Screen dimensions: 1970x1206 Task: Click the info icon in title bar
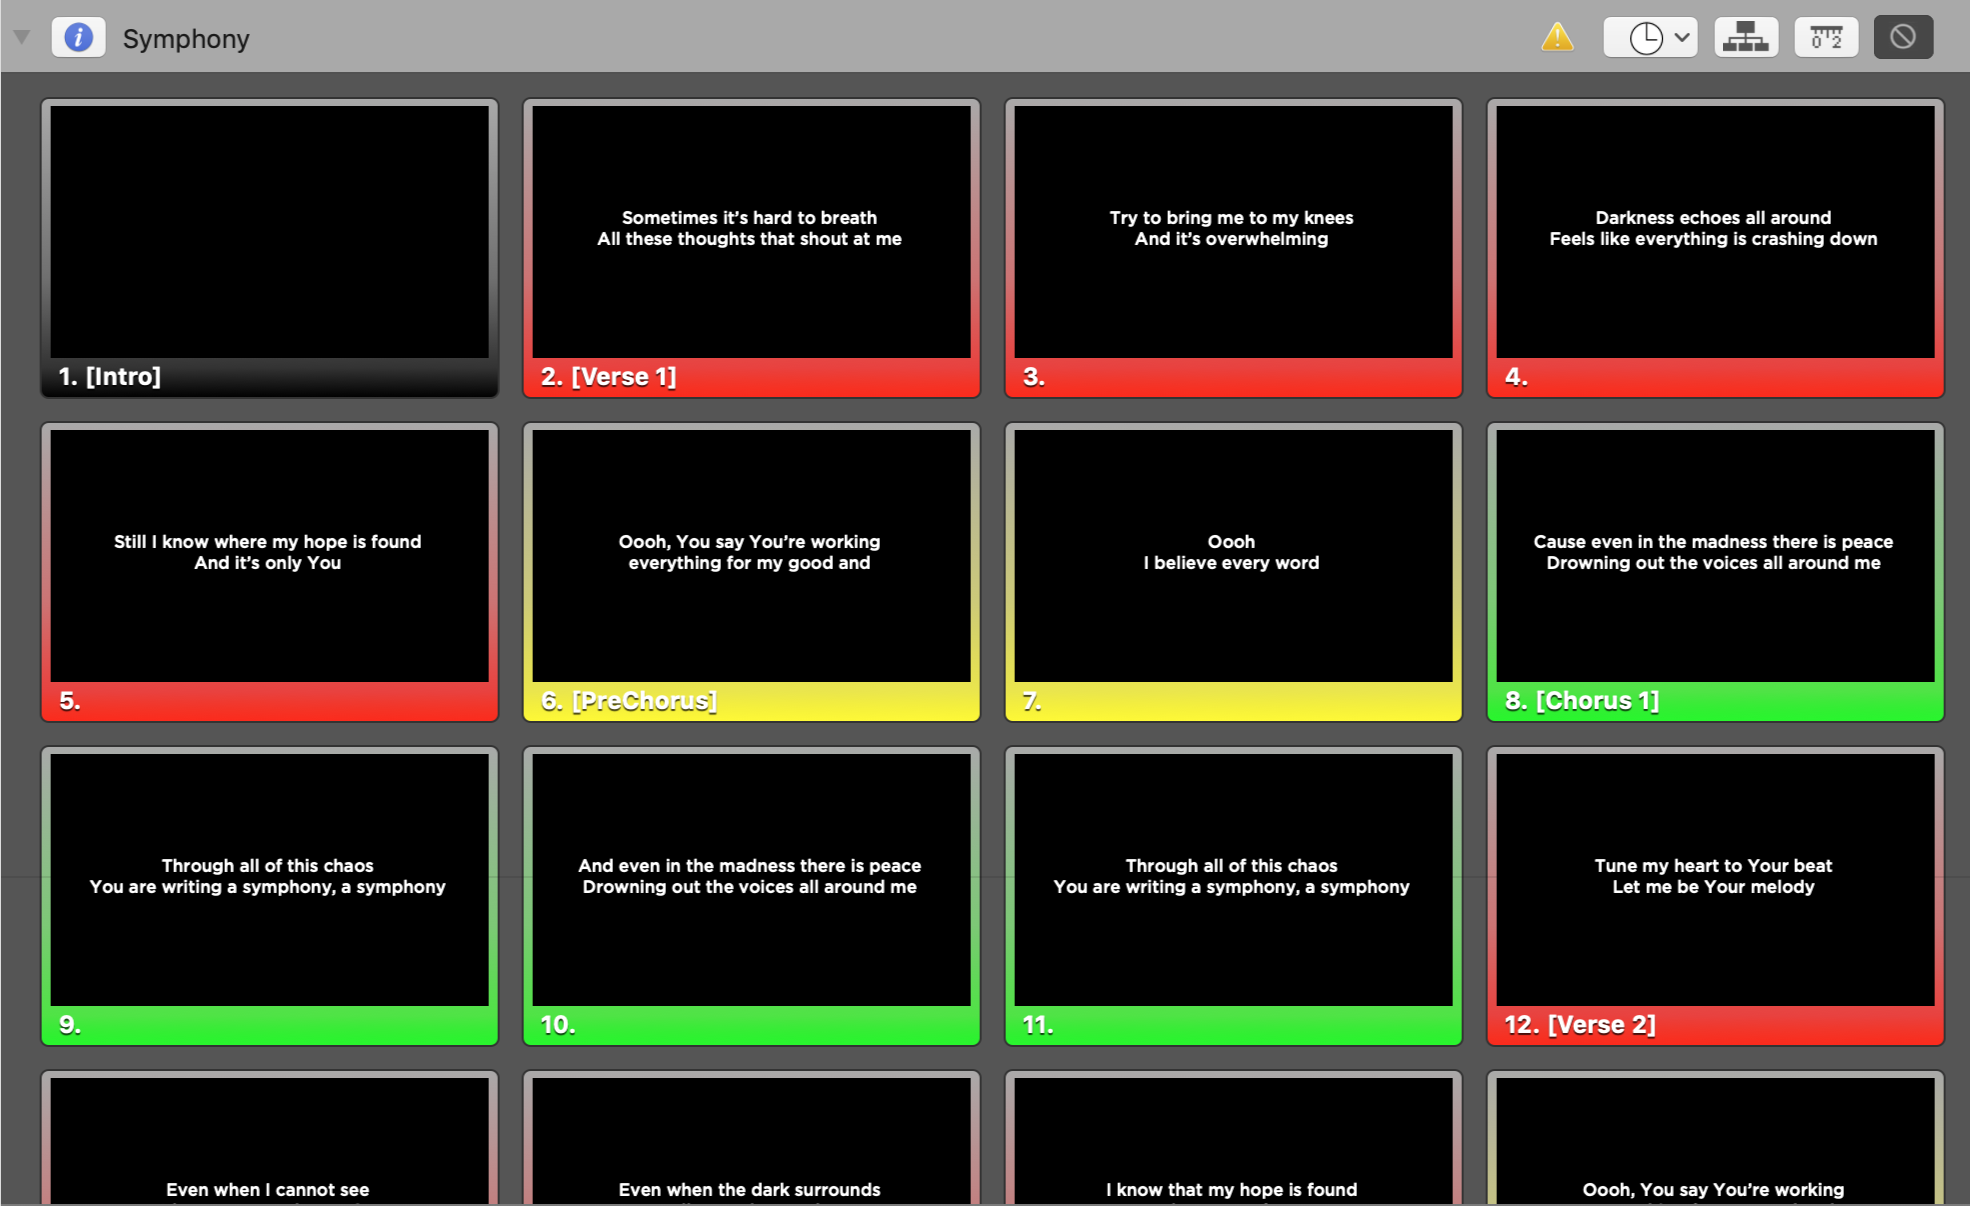coord(75,37)
